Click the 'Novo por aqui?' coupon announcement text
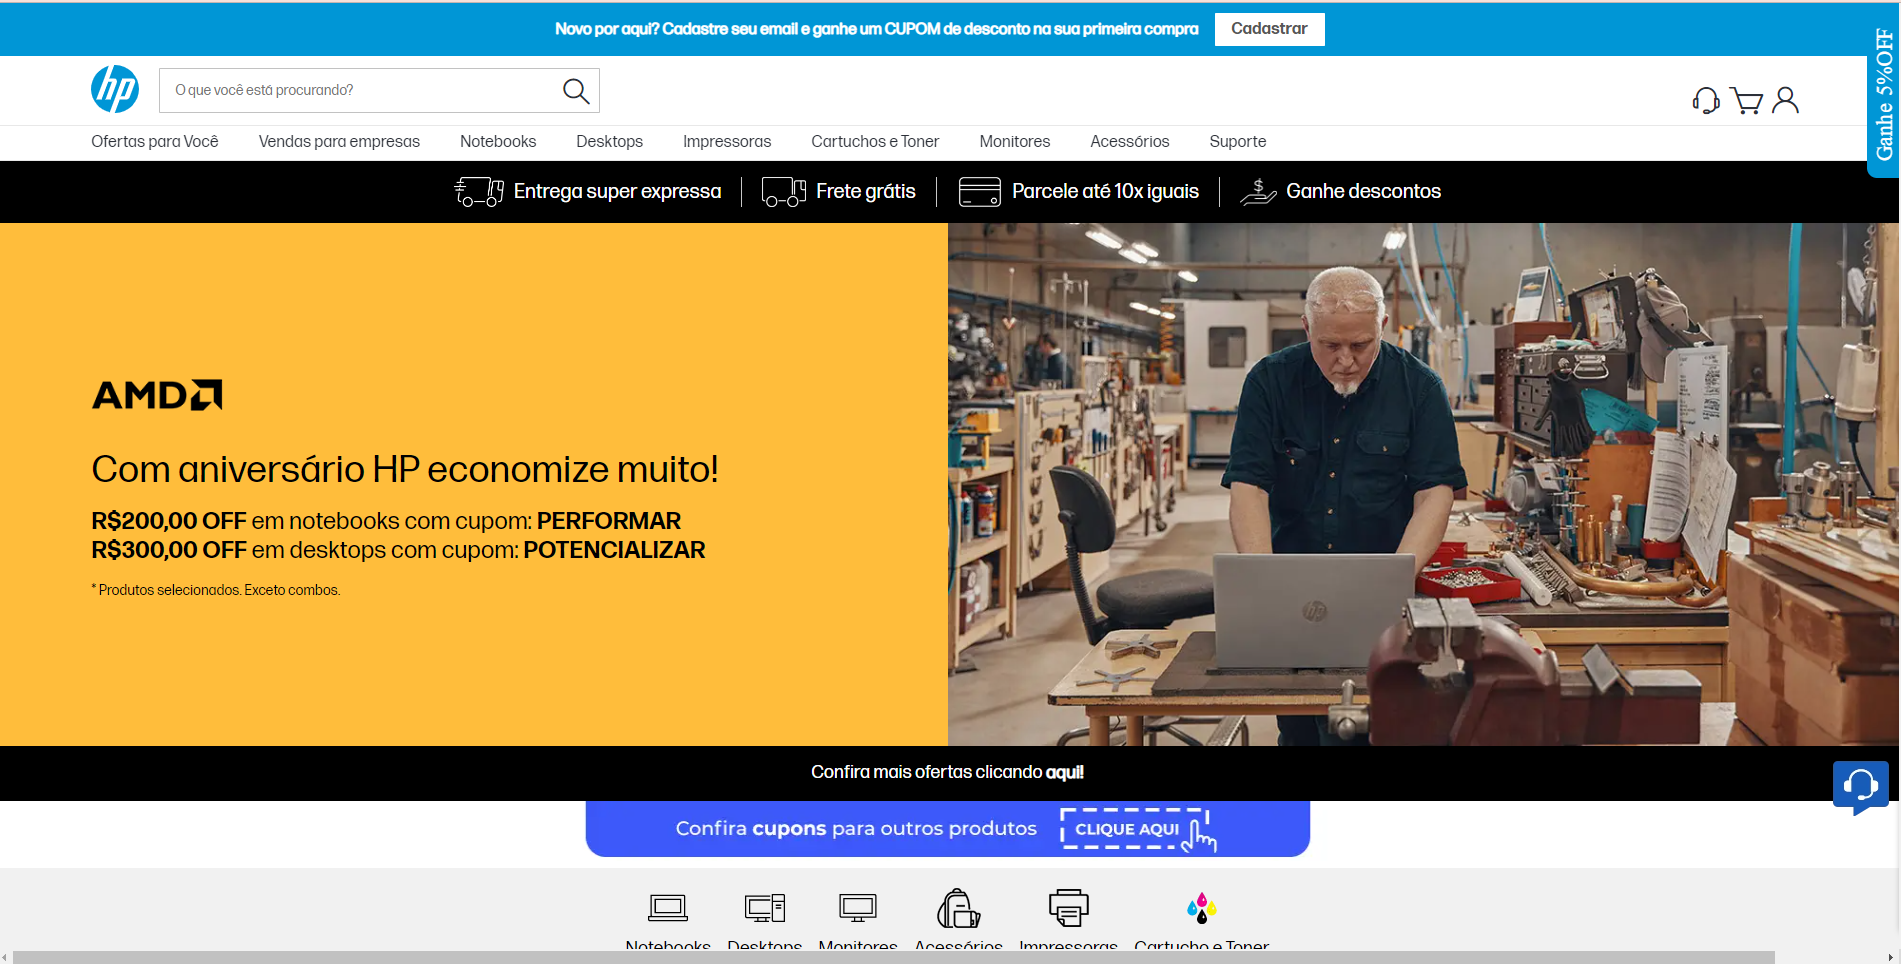 (877, 29)
